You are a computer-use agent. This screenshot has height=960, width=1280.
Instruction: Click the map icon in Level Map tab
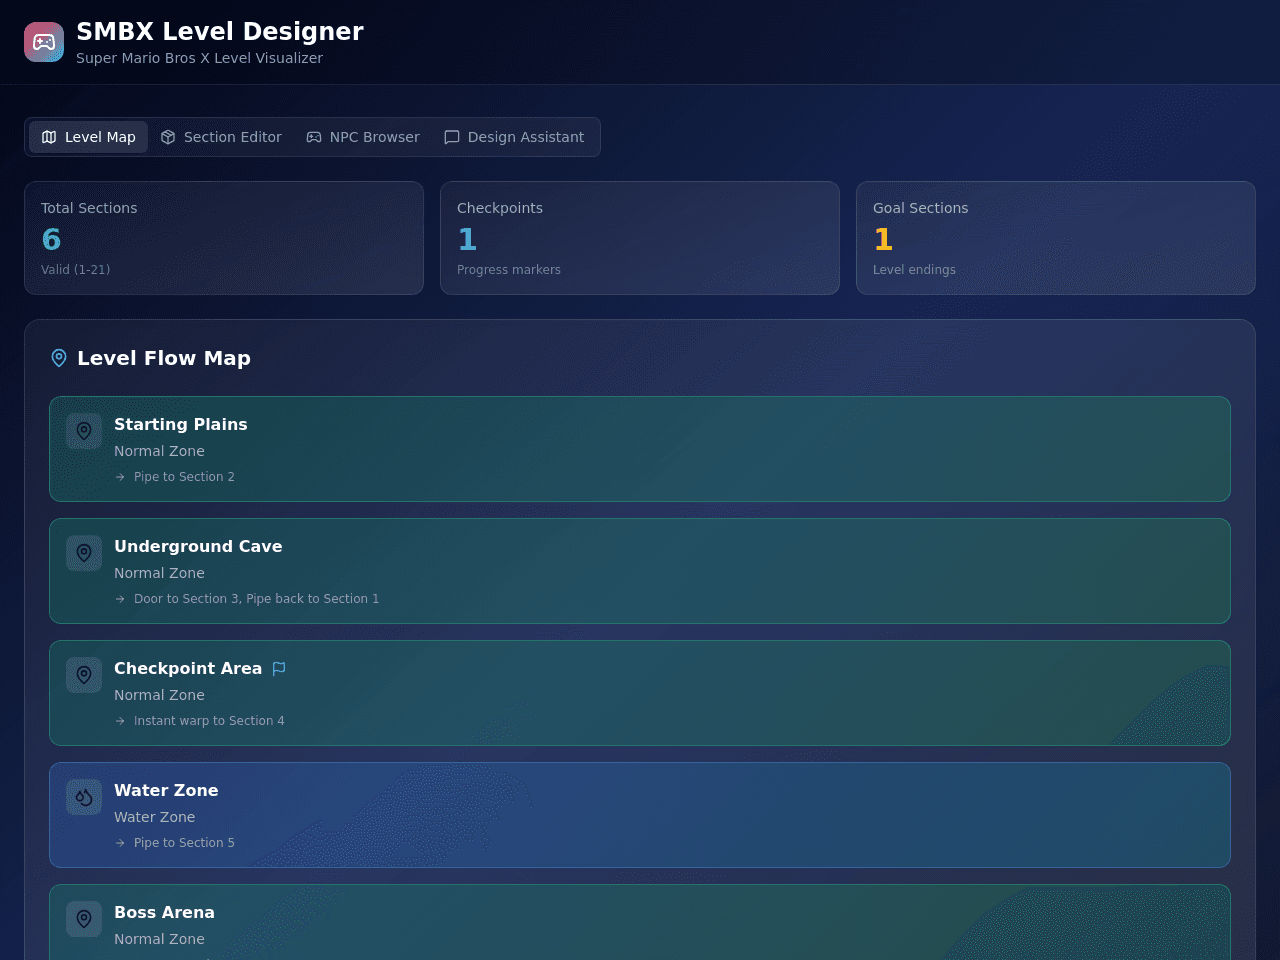pos(49,137)
